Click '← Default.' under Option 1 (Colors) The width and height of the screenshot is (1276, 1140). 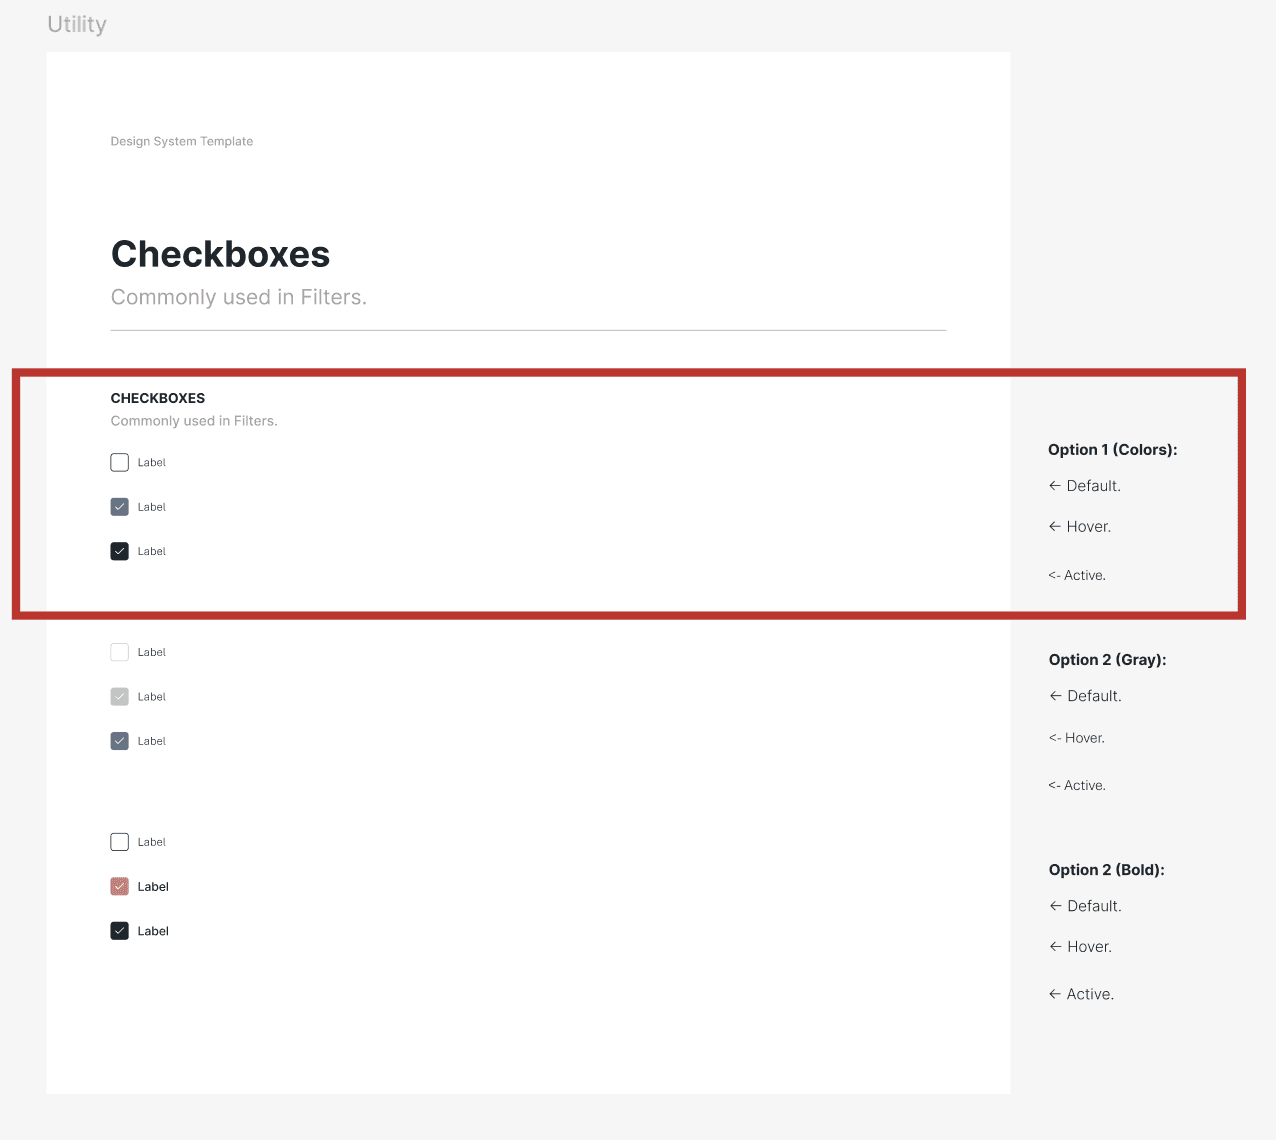(1085, 486)
